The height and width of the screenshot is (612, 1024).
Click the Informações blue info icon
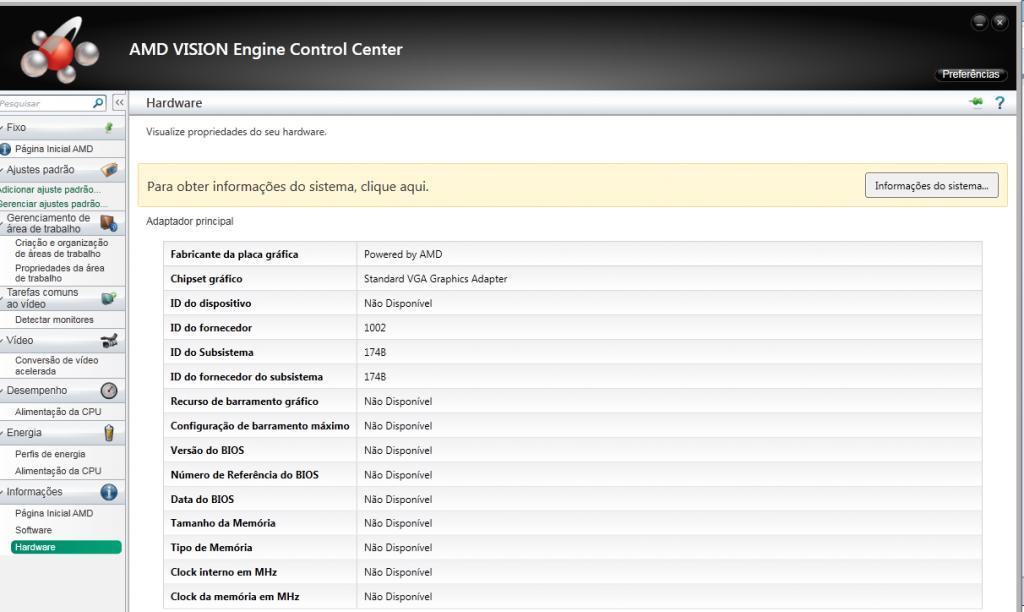(x=109, y=492)
